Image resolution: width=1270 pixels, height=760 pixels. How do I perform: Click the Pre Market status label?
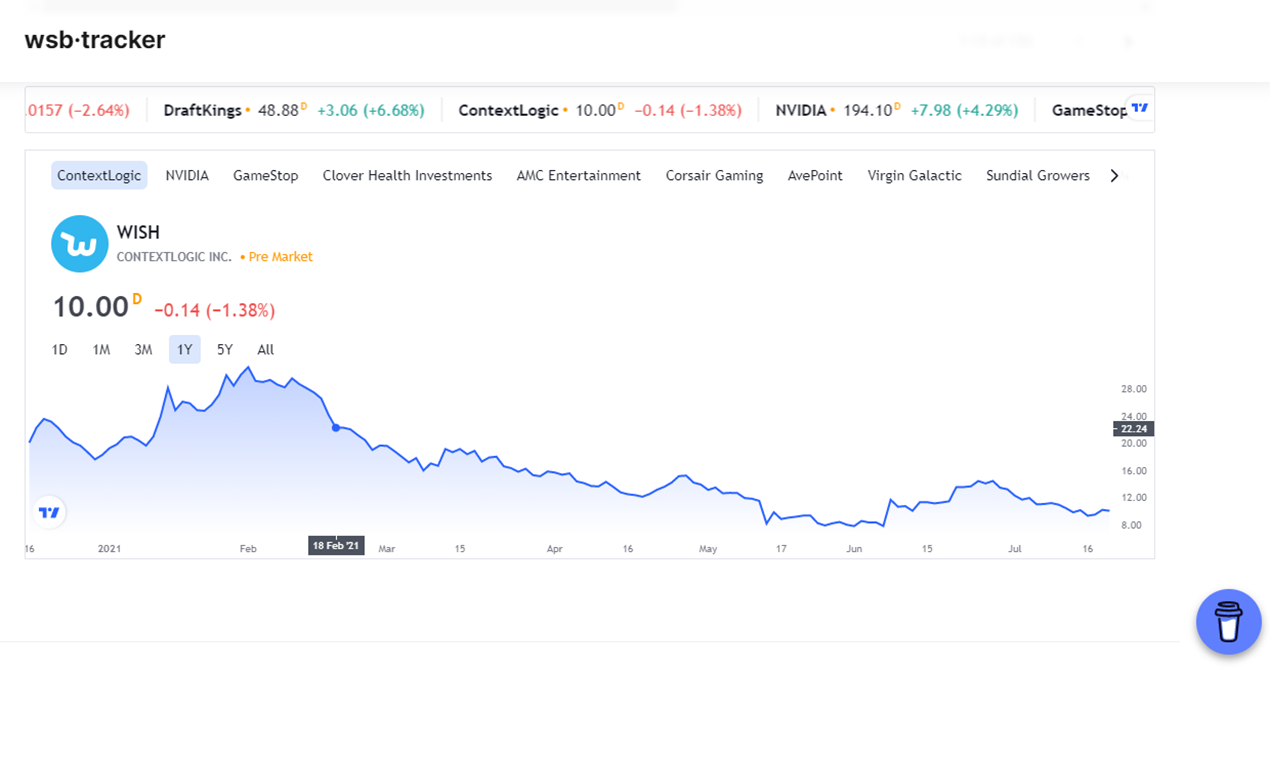pos(280,256)
